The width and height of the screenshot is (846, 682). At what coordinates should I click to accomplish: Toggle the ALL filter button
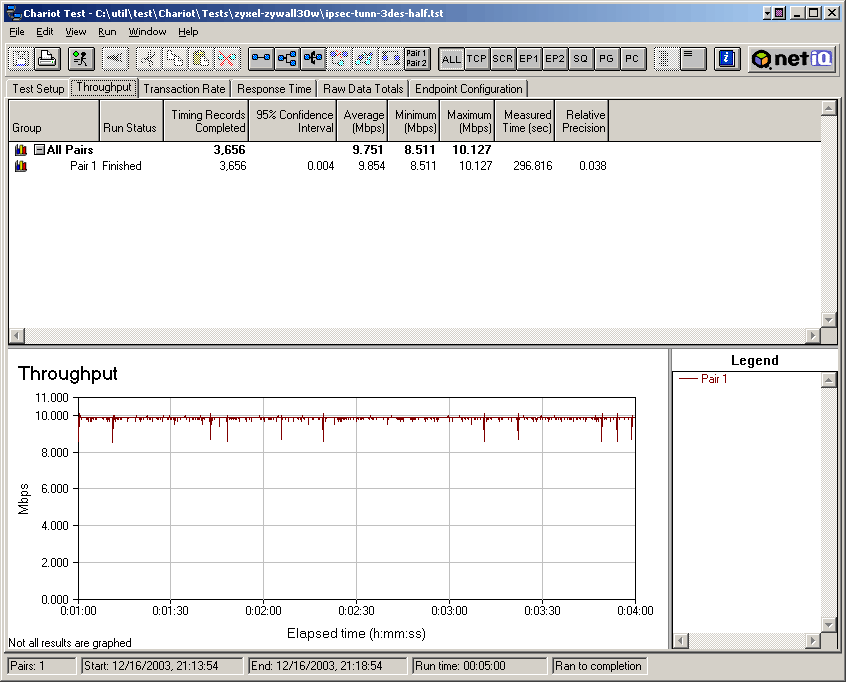(x=451, y=59)
